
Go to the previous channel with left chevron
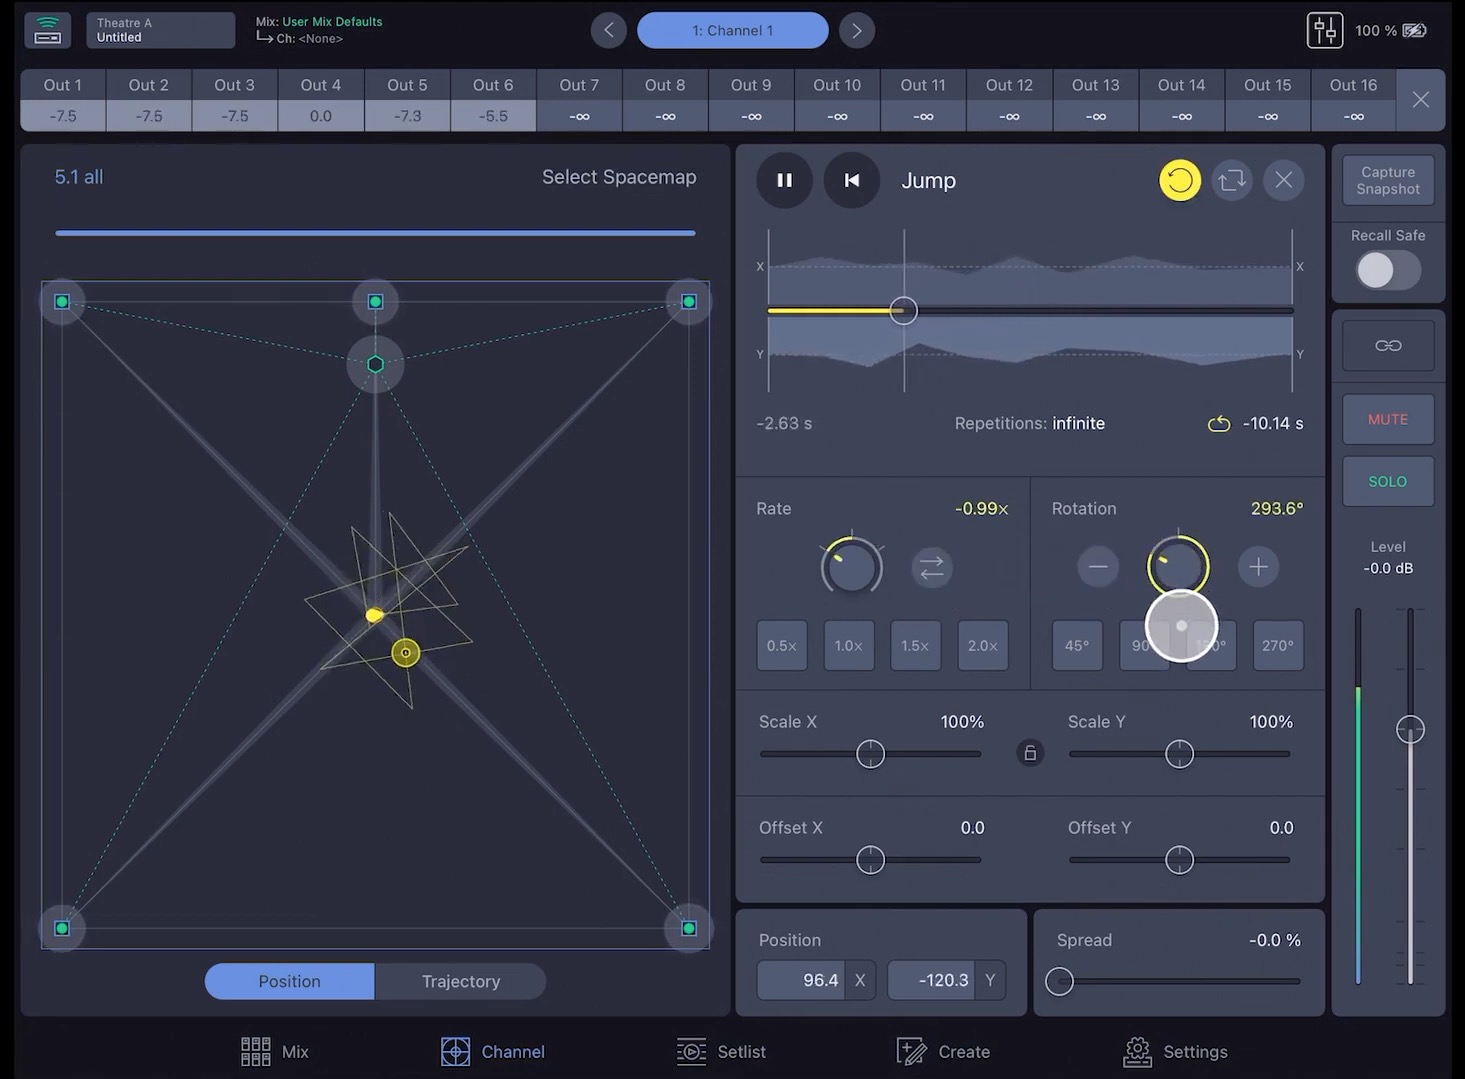point(608,30)
